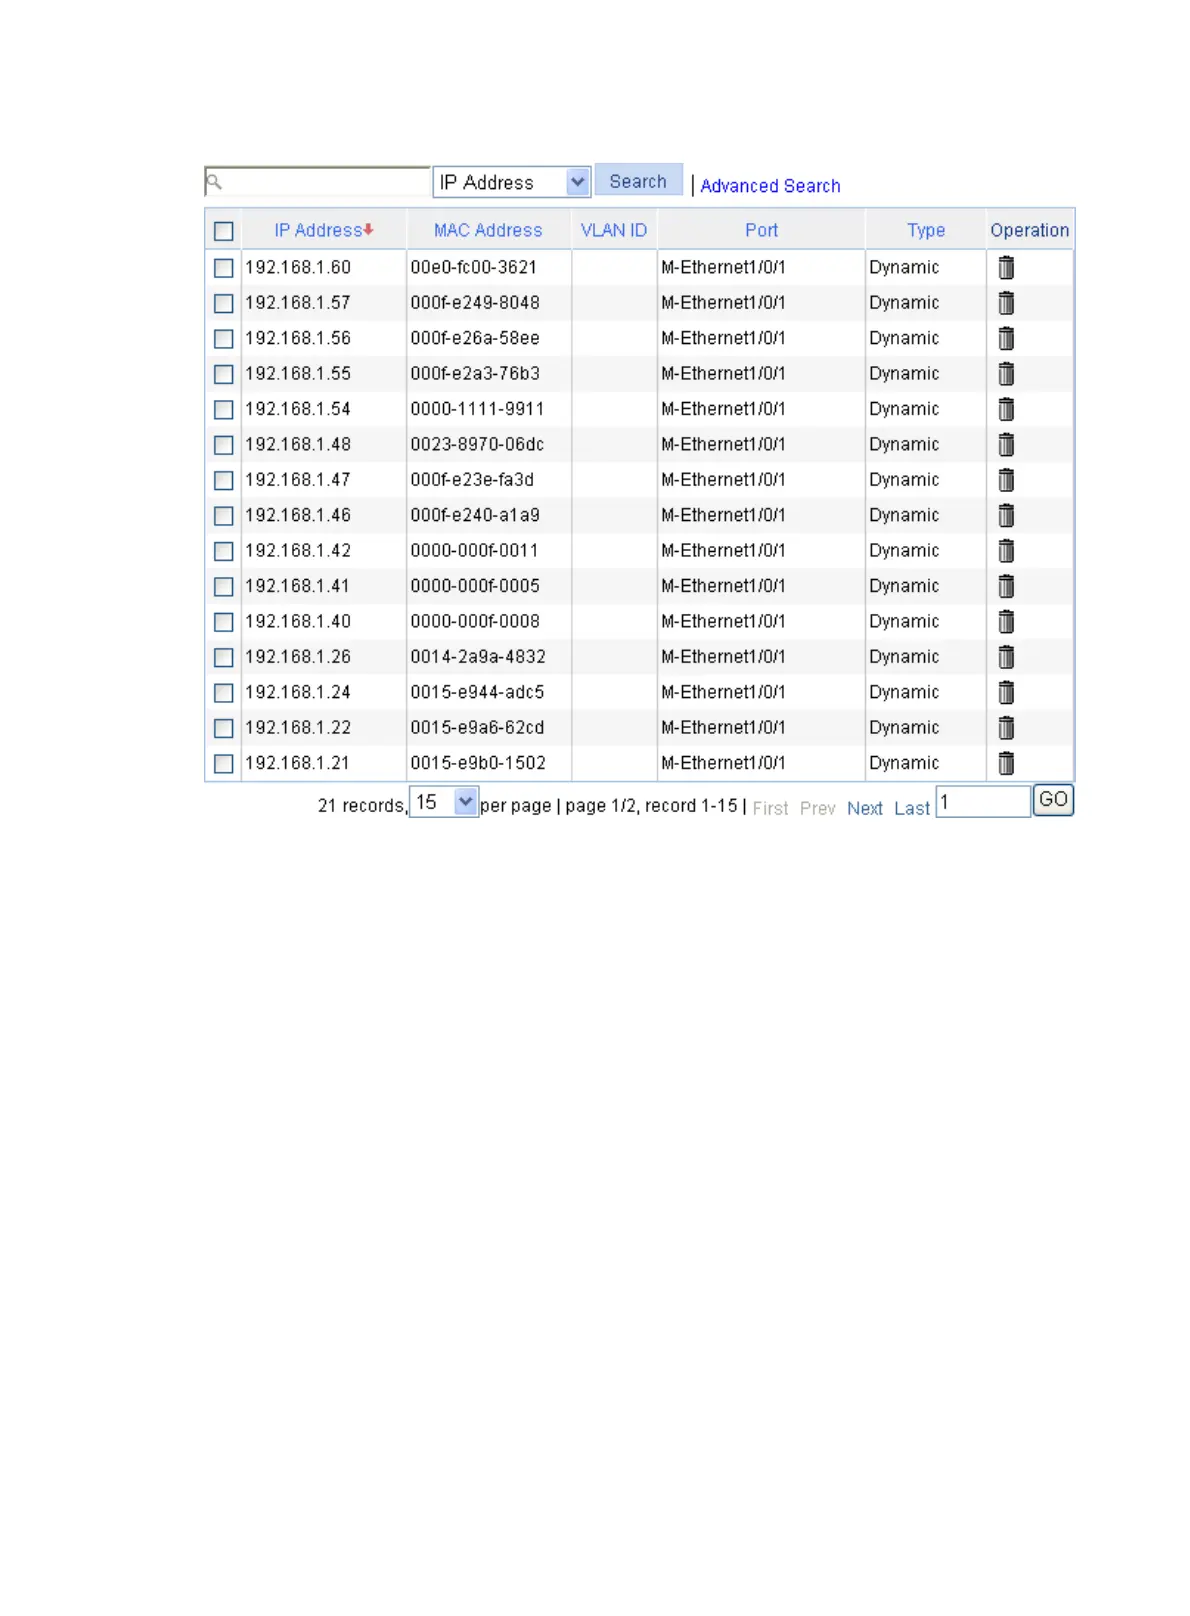Image resolution: width=1190 pixels, height=1616 pixels.
Task: Click the Operation column header
Action: tap(1030, 230)
